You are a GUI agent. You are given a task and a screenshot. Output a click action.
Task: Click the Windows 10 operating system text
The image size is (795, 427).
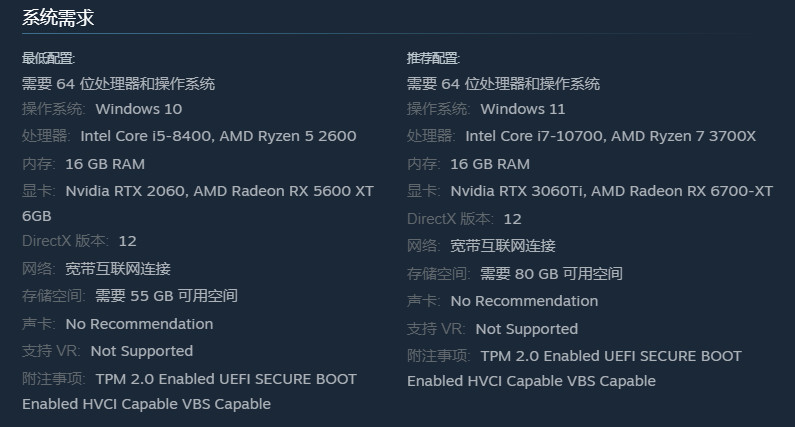pos(139,109)
